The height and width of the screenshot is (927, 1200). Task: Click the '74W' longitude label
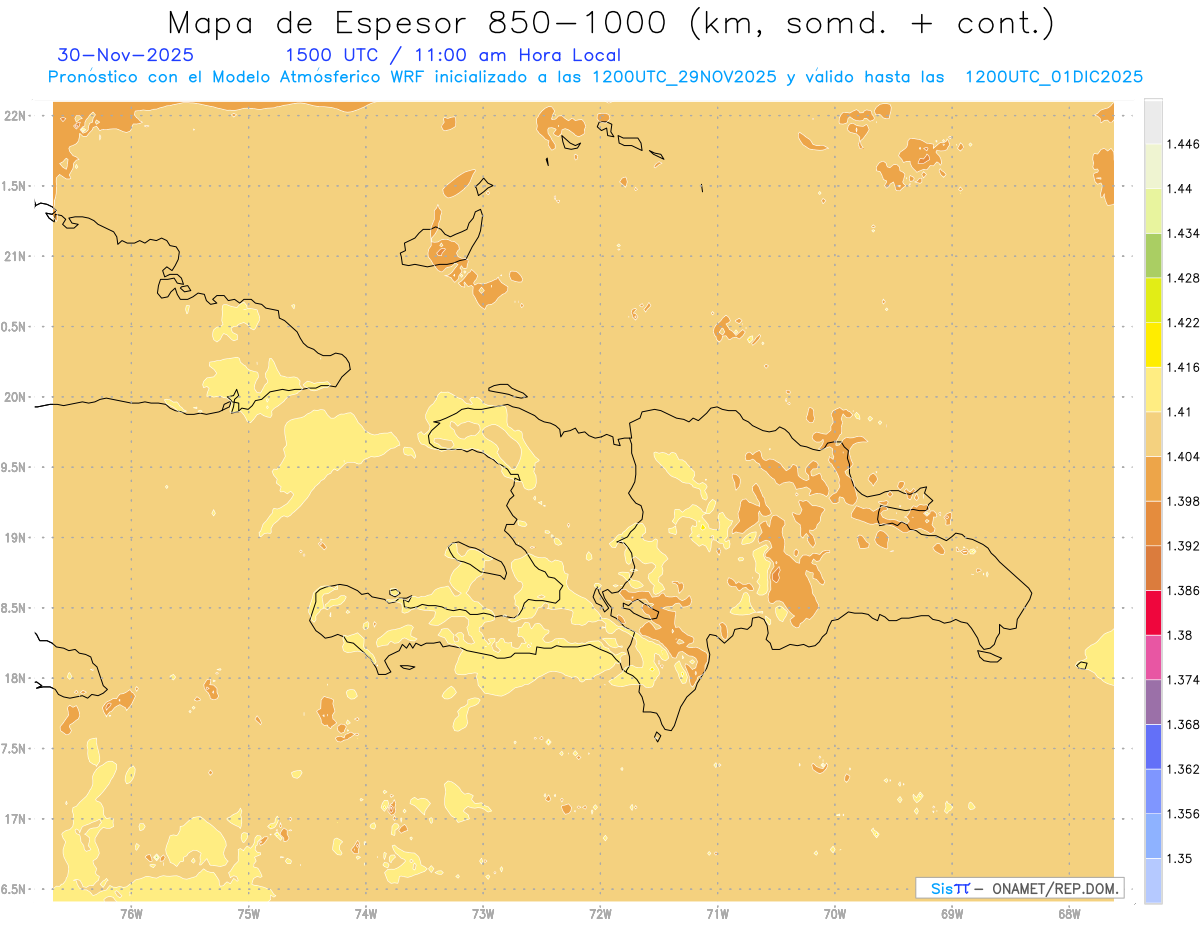point(366,914)
